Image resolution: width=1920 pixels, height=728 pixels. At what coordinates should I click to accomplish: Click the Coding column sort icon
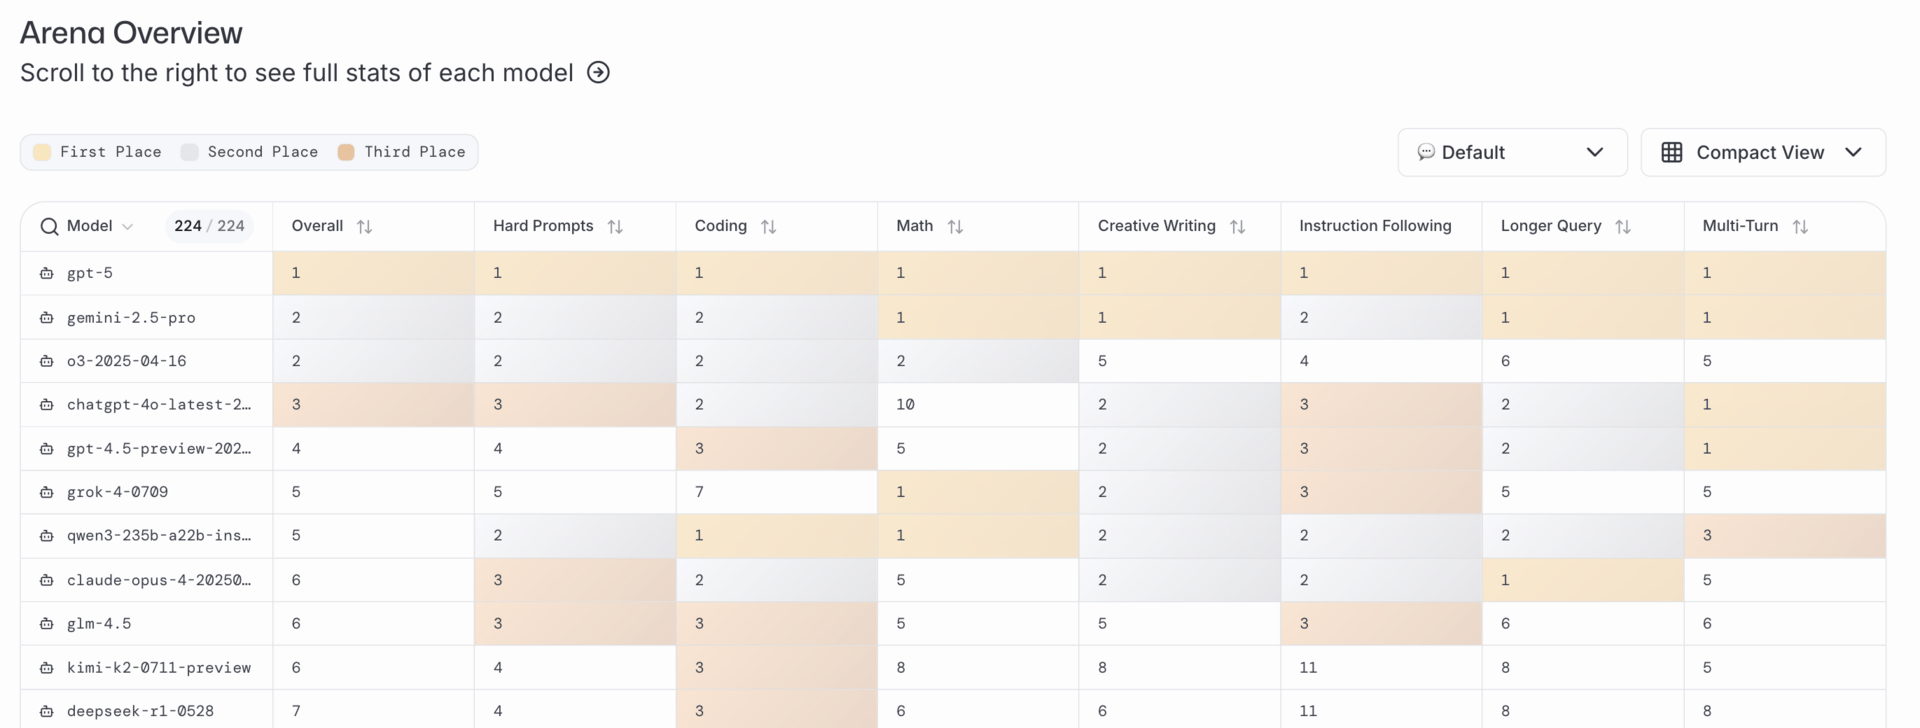coord(768,227)
